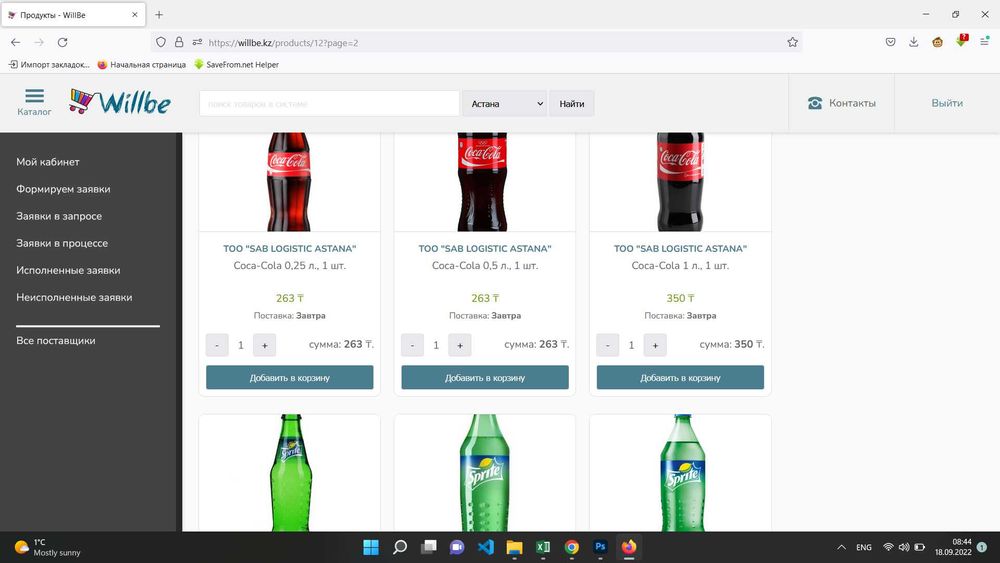The width and height of the screenshot is (1000, 563).
Task: Open Контакты link
Action: [x=842, y=103]
